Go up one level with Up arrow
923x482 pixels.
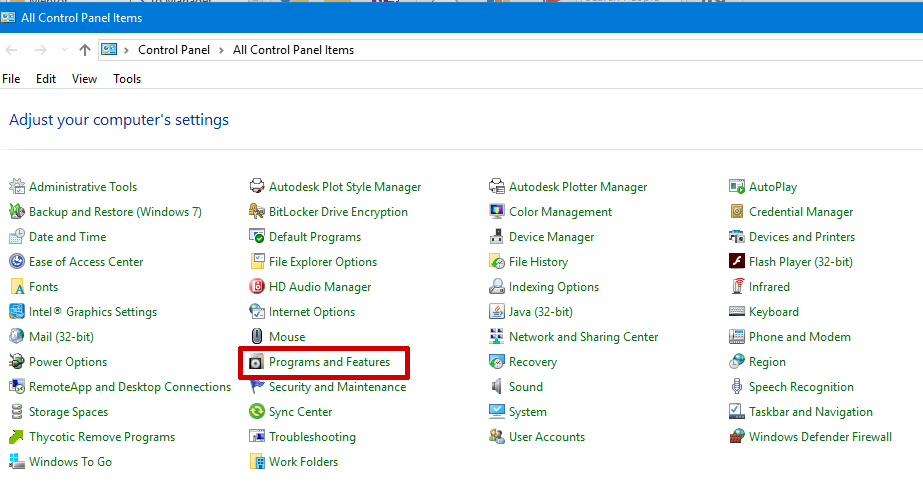pos(85,50)
